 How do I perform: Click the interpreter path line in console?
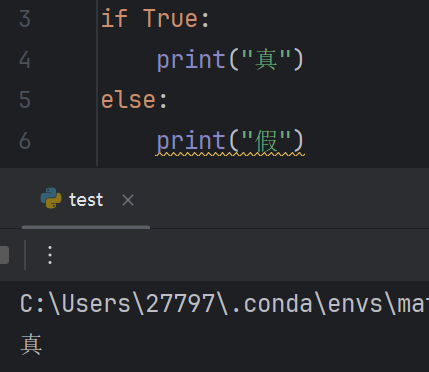pos(224,304)
